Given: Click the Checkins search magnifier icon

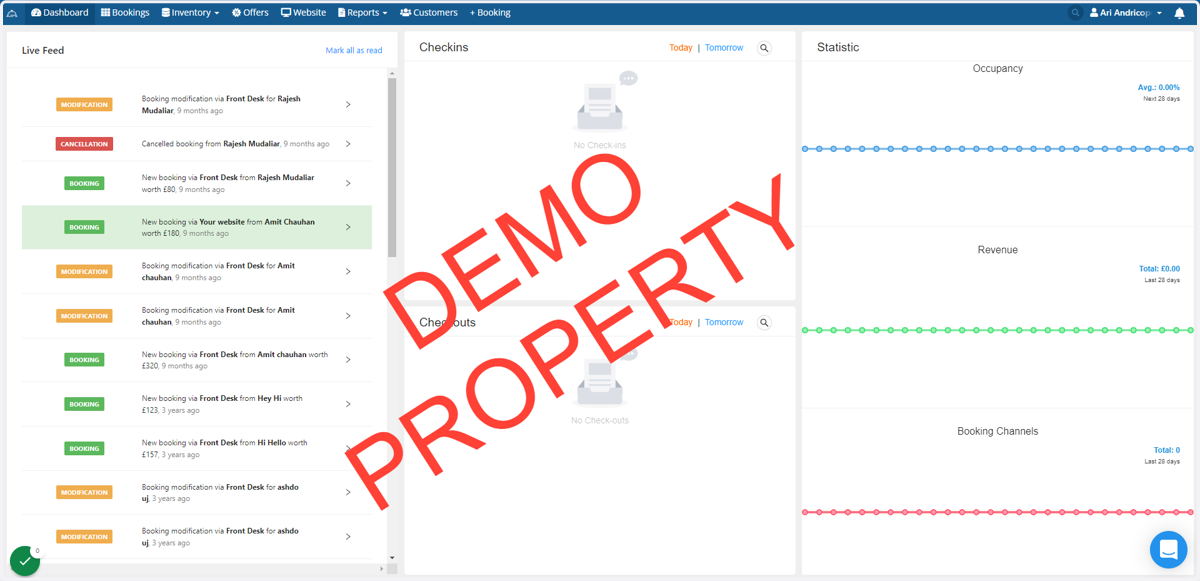Looking at the screenshot, I should [x=764, y=48].
